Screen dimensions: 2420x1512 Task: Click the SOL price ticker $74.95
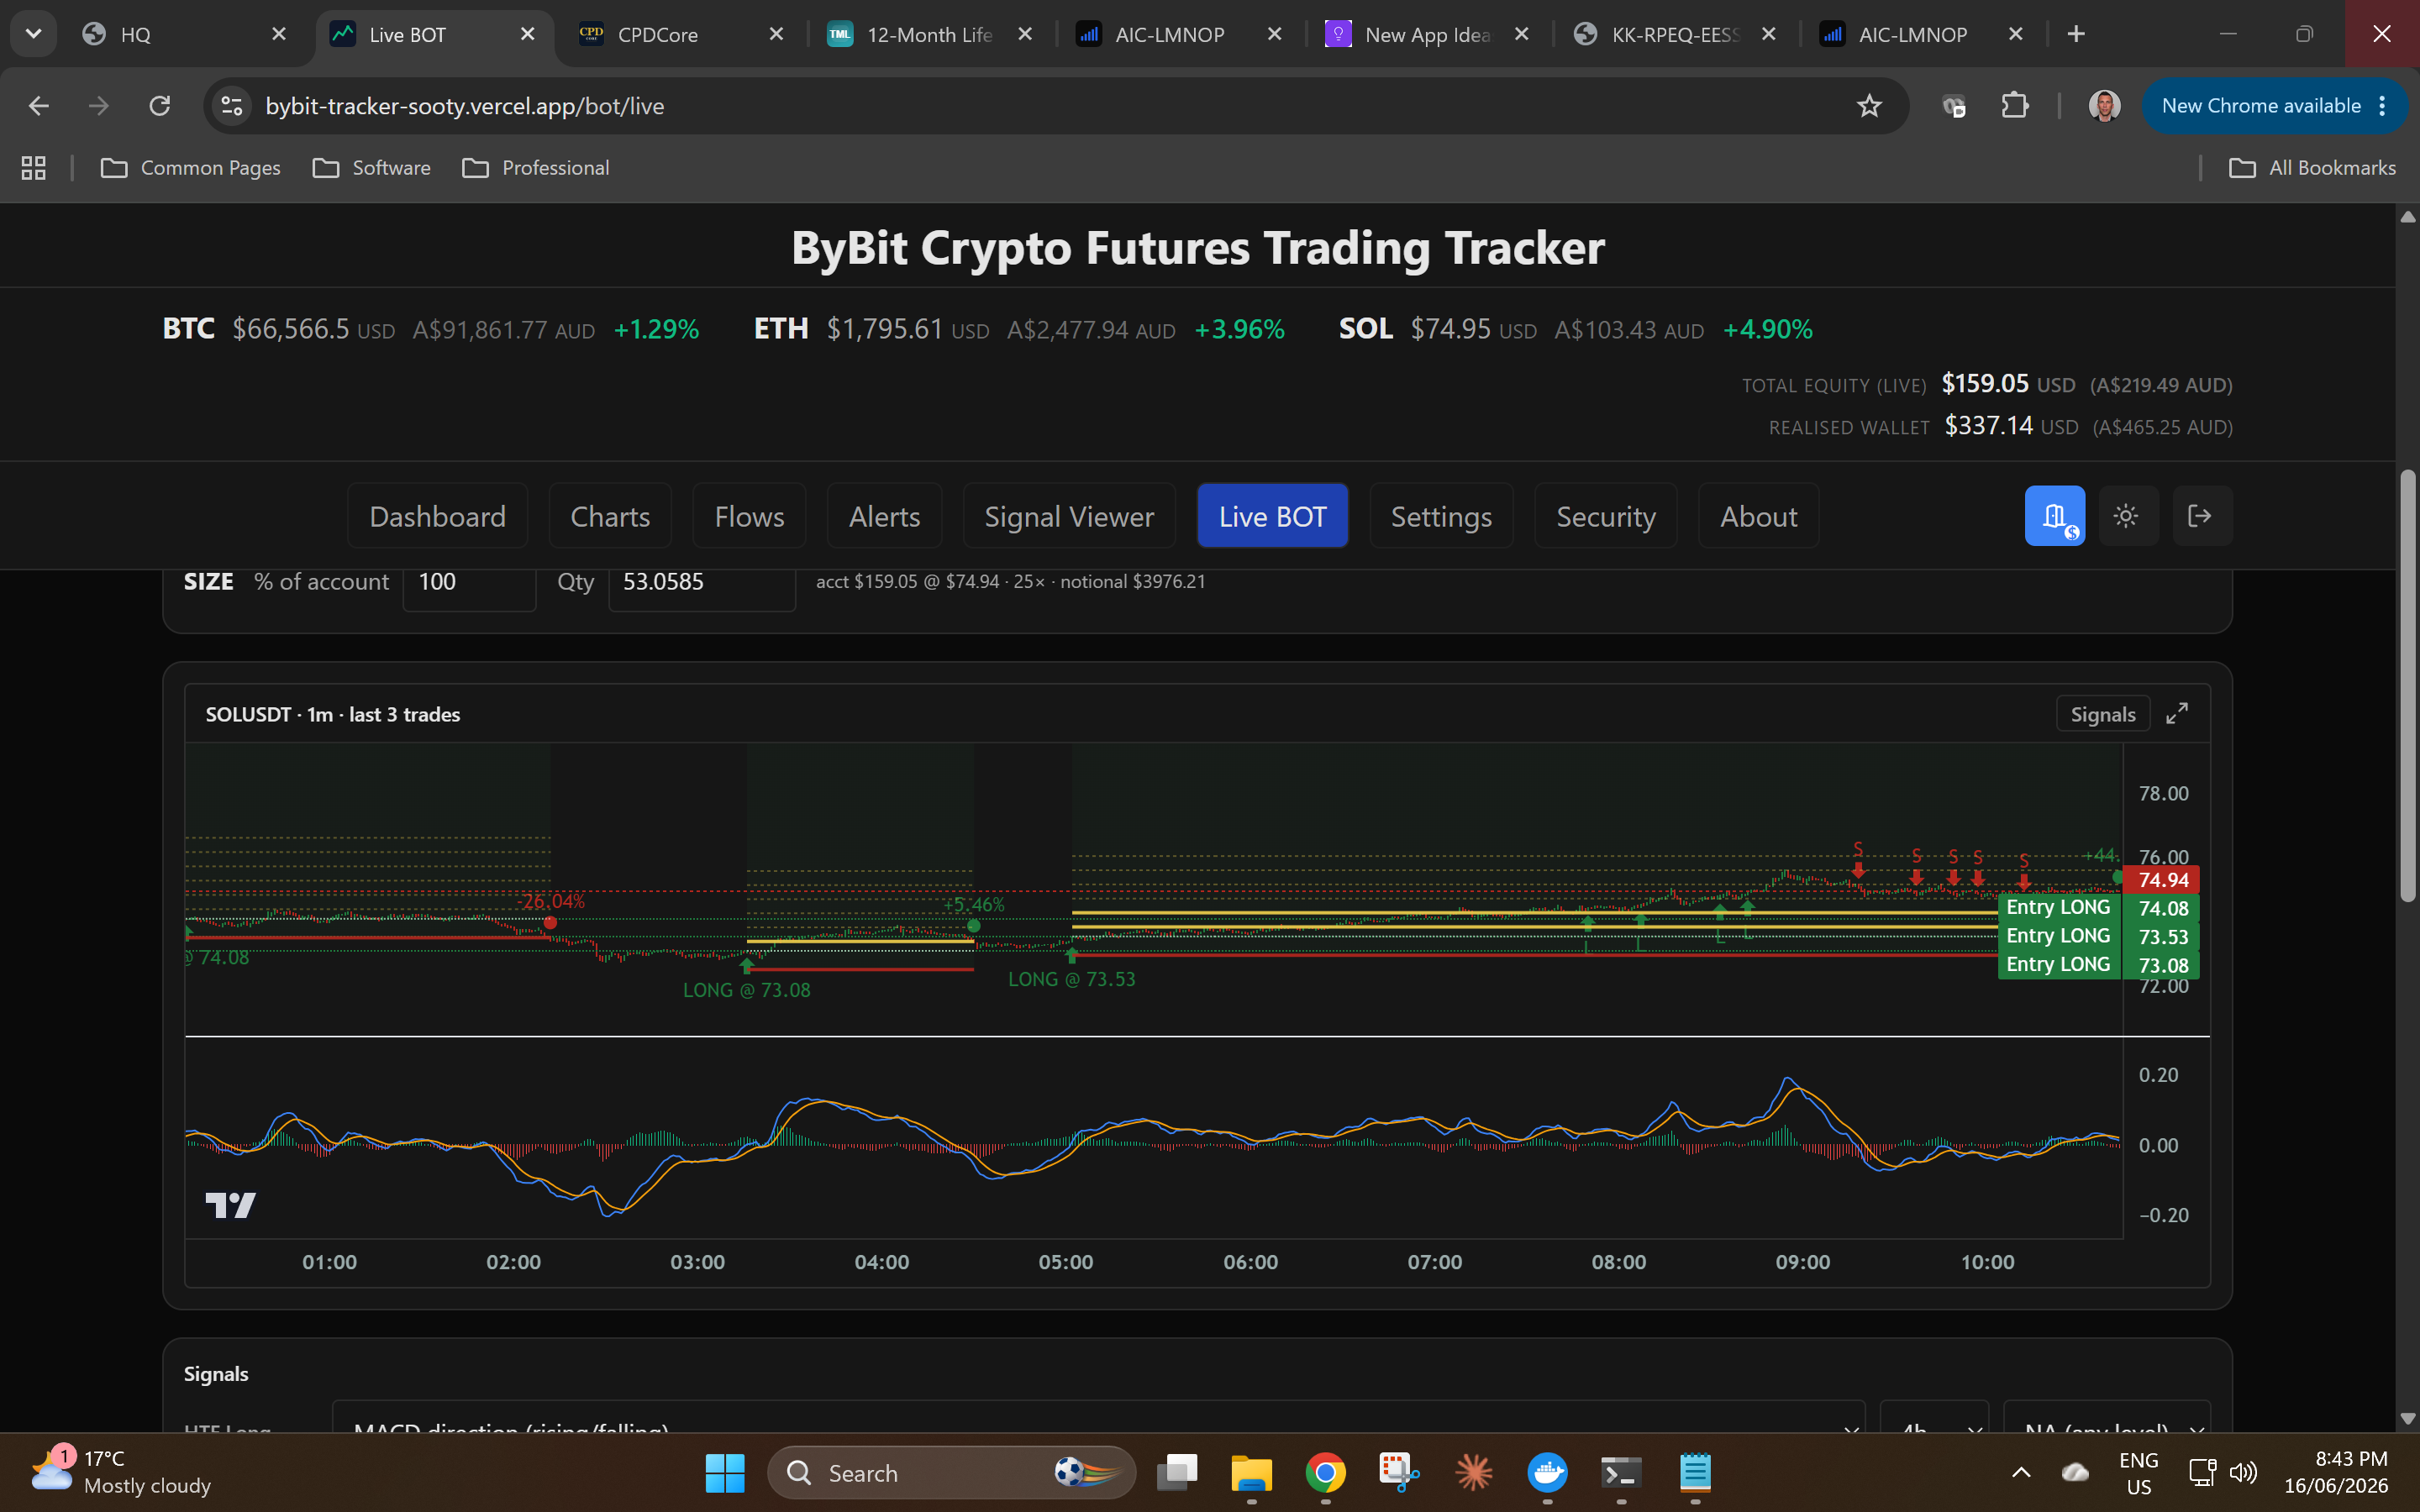tap(1450, 329)
